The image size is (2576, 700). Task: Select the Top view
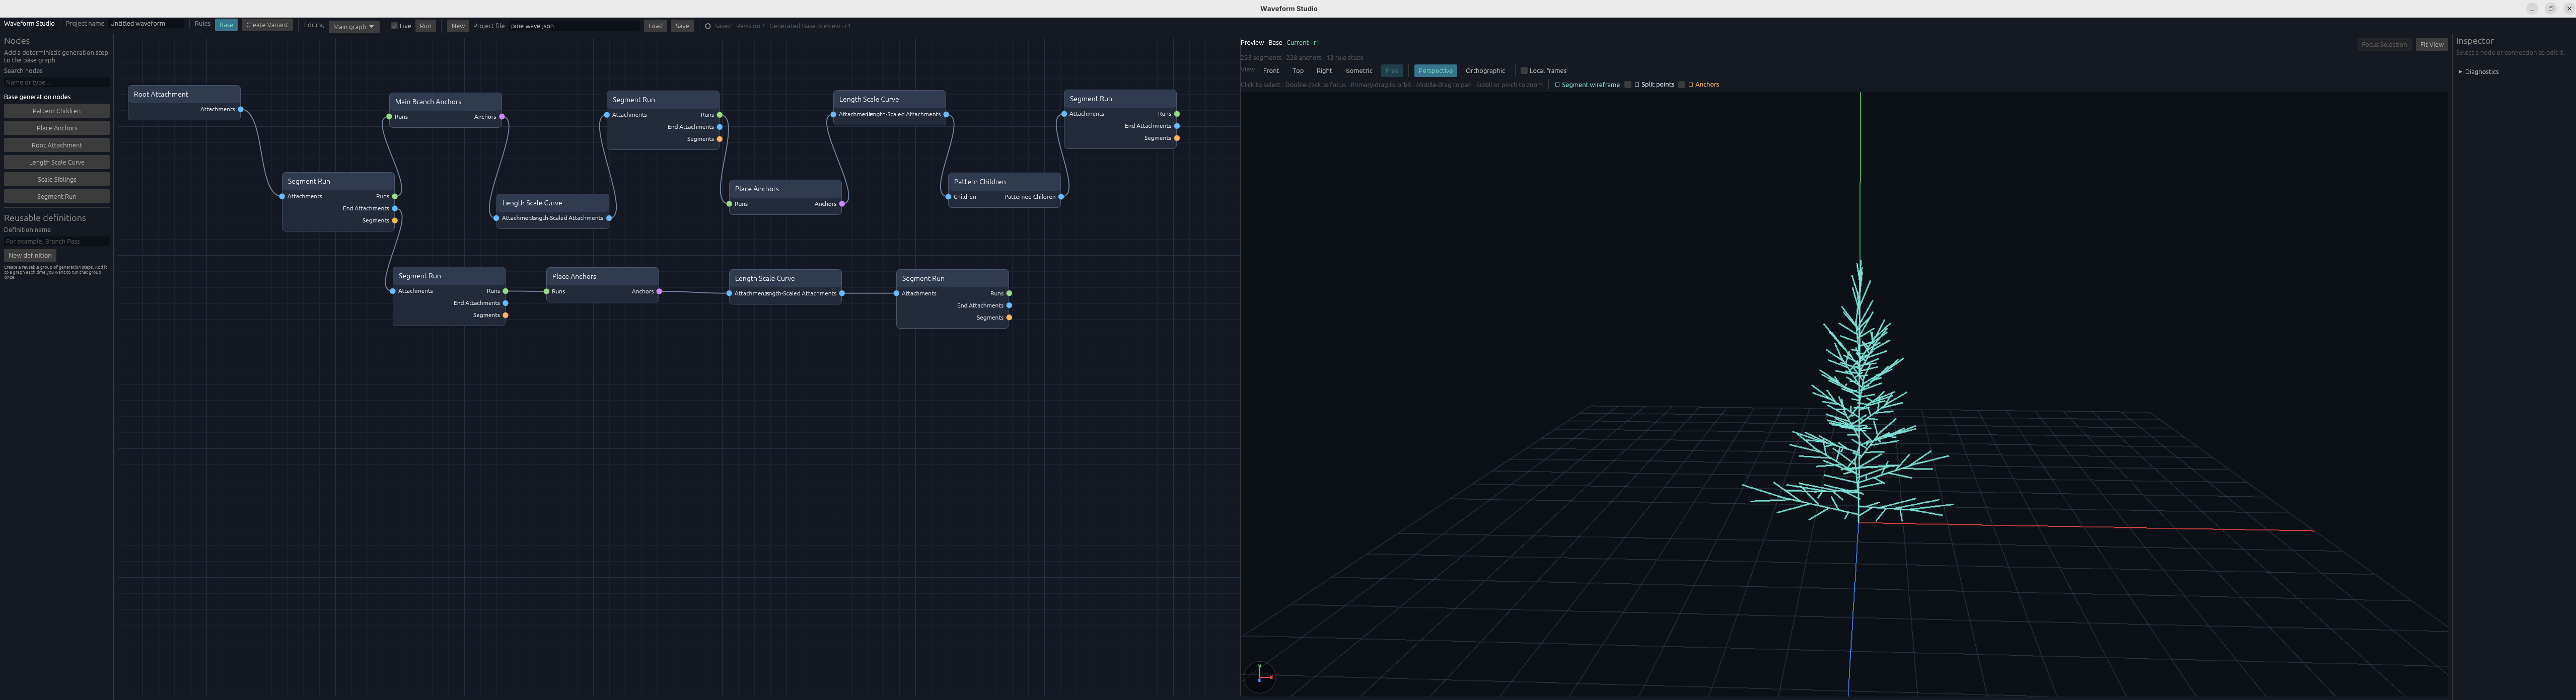click(1298, 71)
